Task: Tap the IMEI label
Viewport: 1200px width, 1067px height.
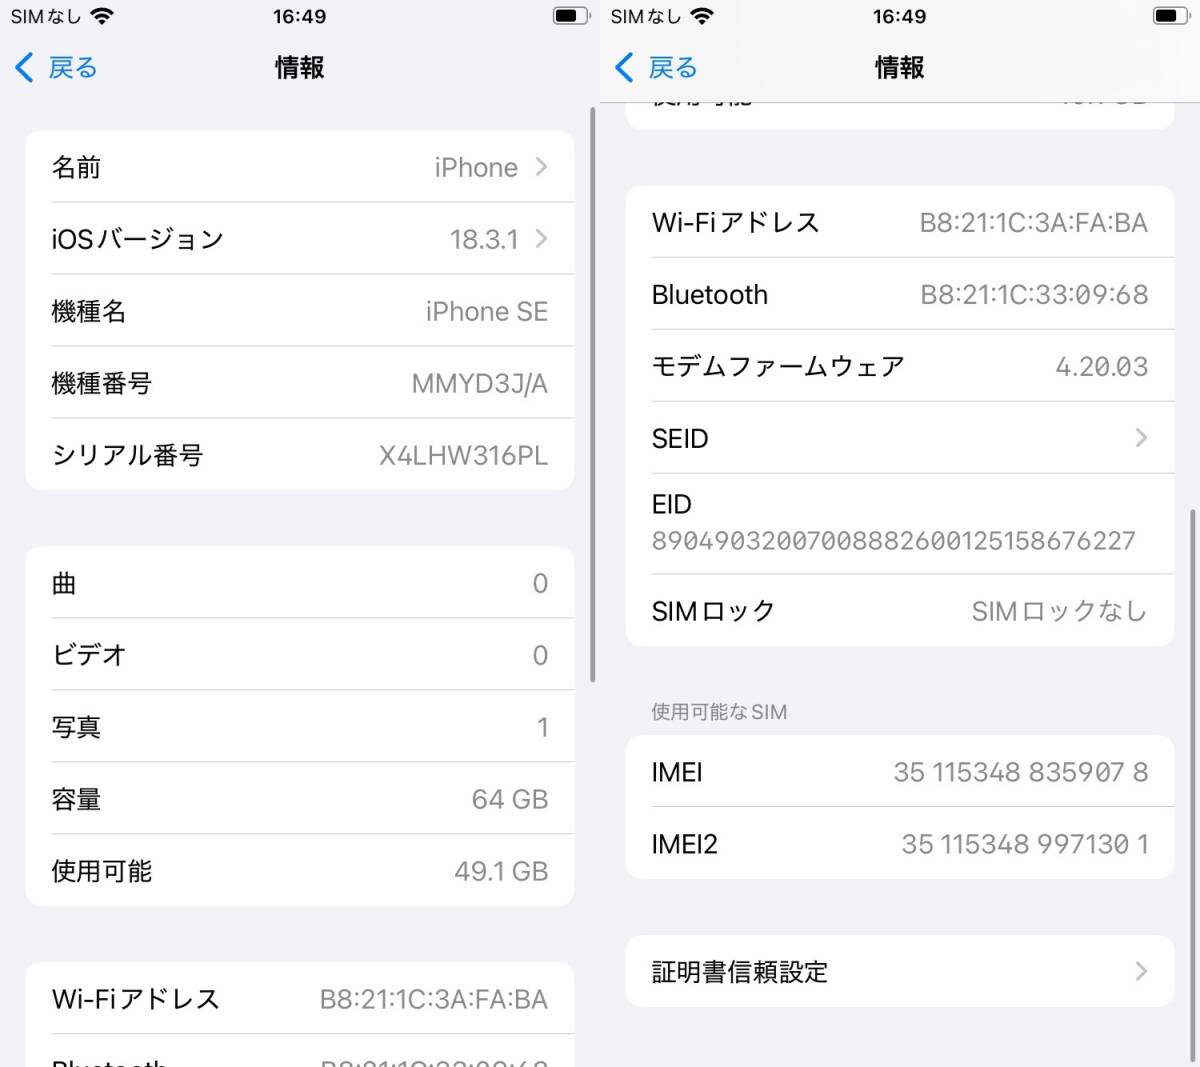Action: 677,772
